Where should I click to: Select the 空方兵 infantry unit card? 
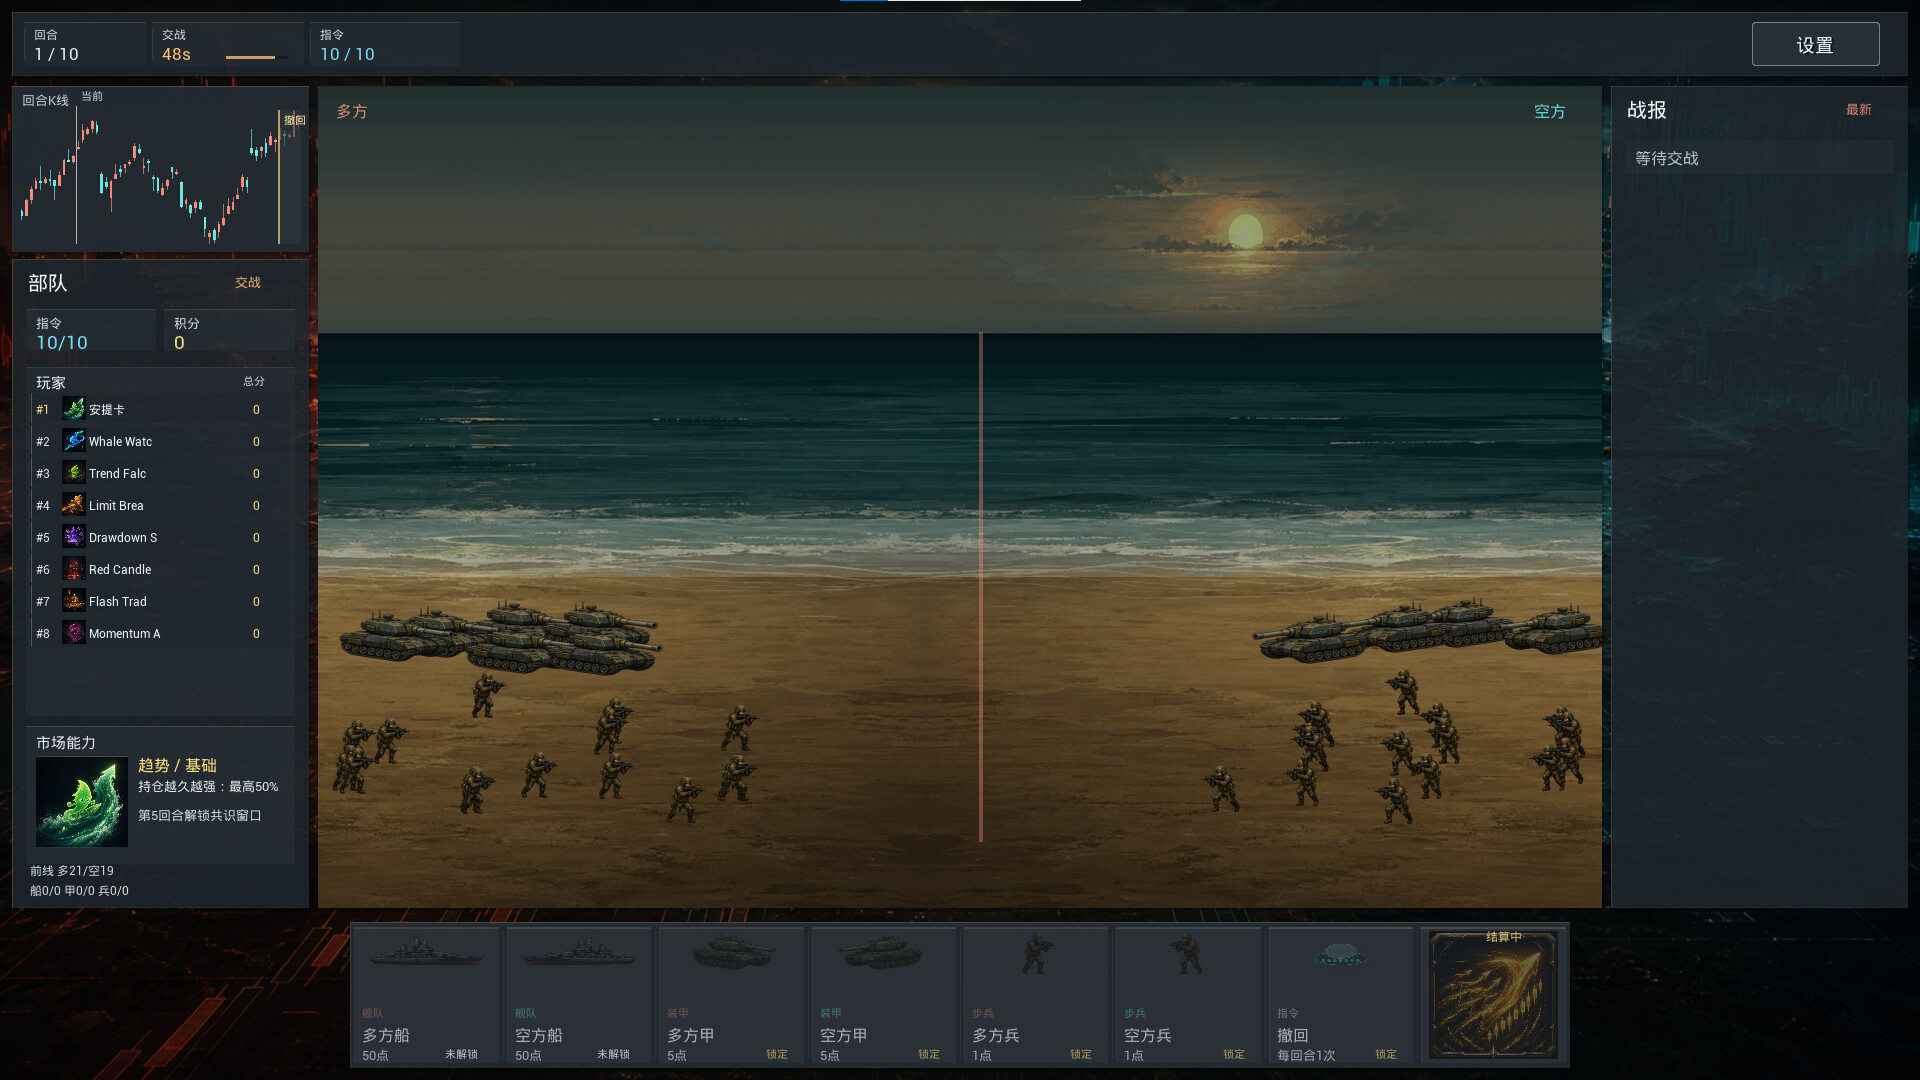tap(1188, 996)
